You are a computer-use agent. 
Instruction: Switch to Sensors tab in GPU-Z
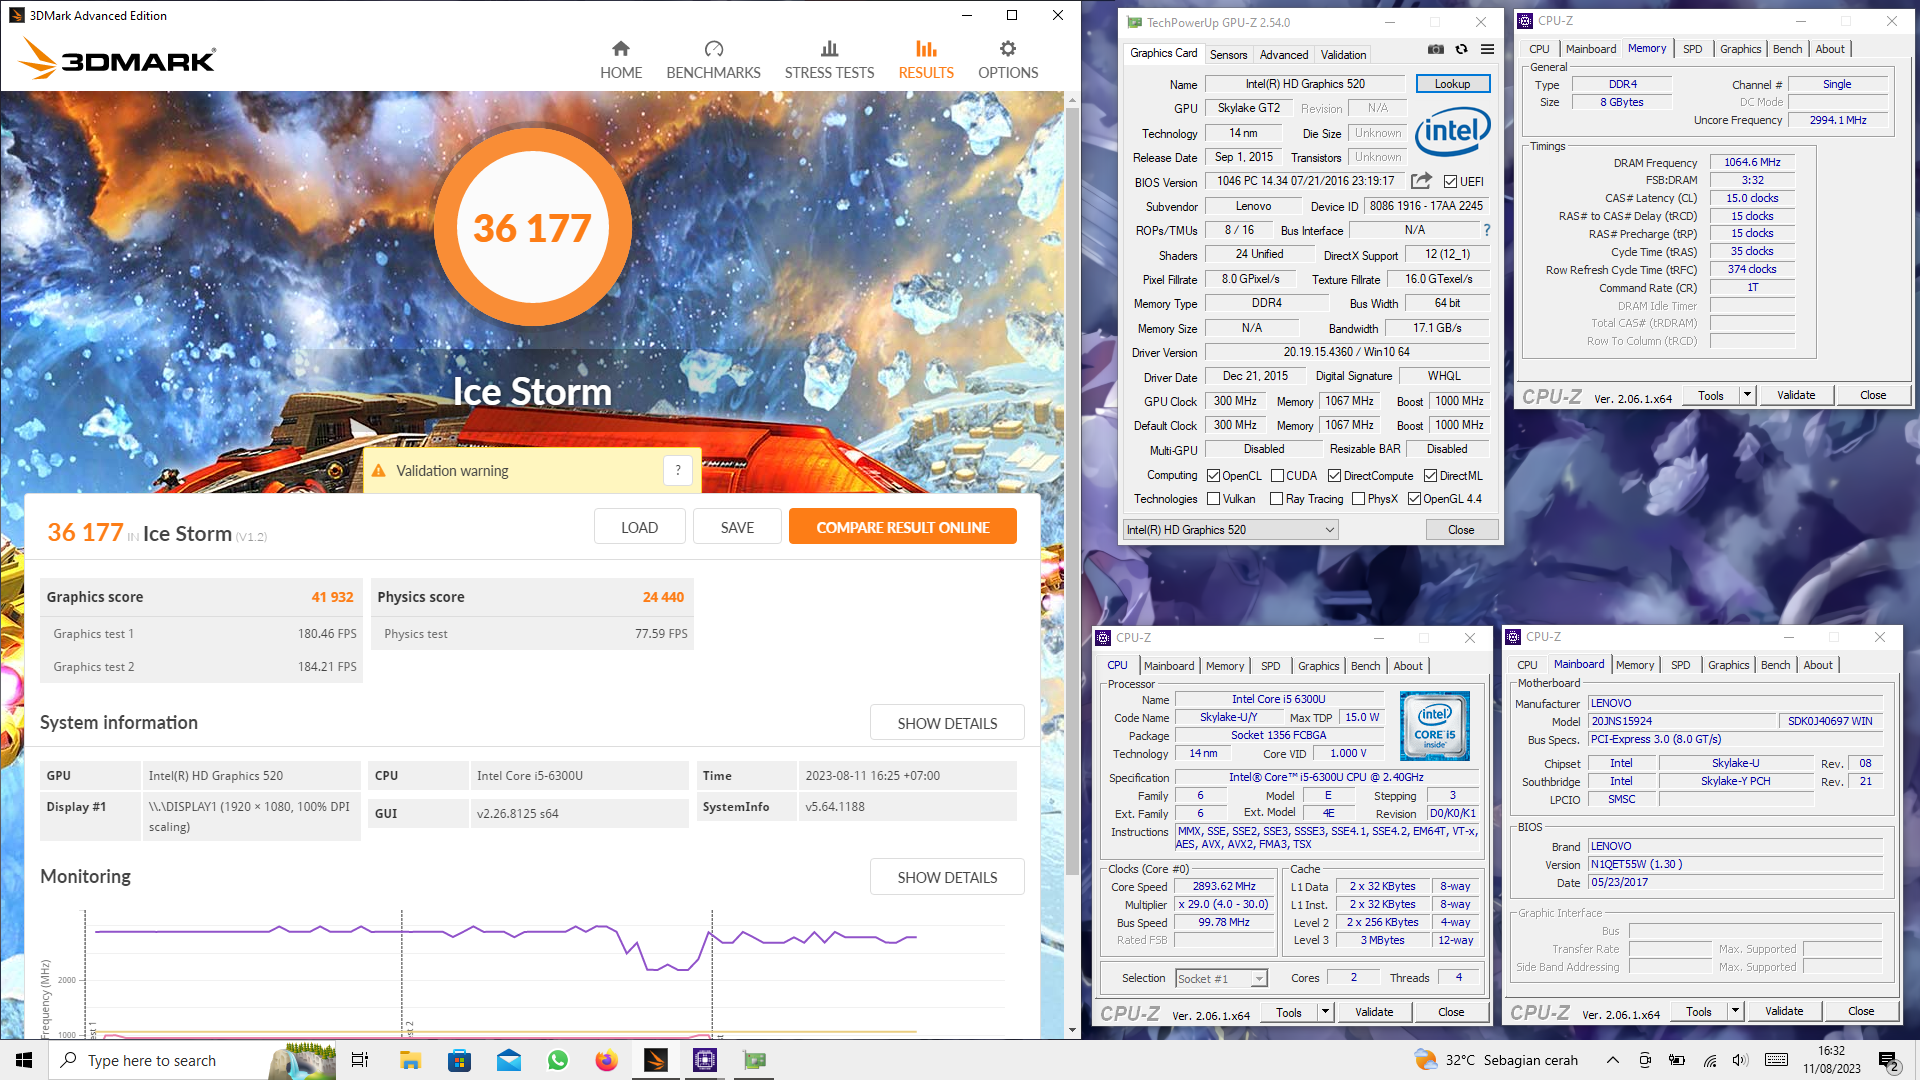1228,55
